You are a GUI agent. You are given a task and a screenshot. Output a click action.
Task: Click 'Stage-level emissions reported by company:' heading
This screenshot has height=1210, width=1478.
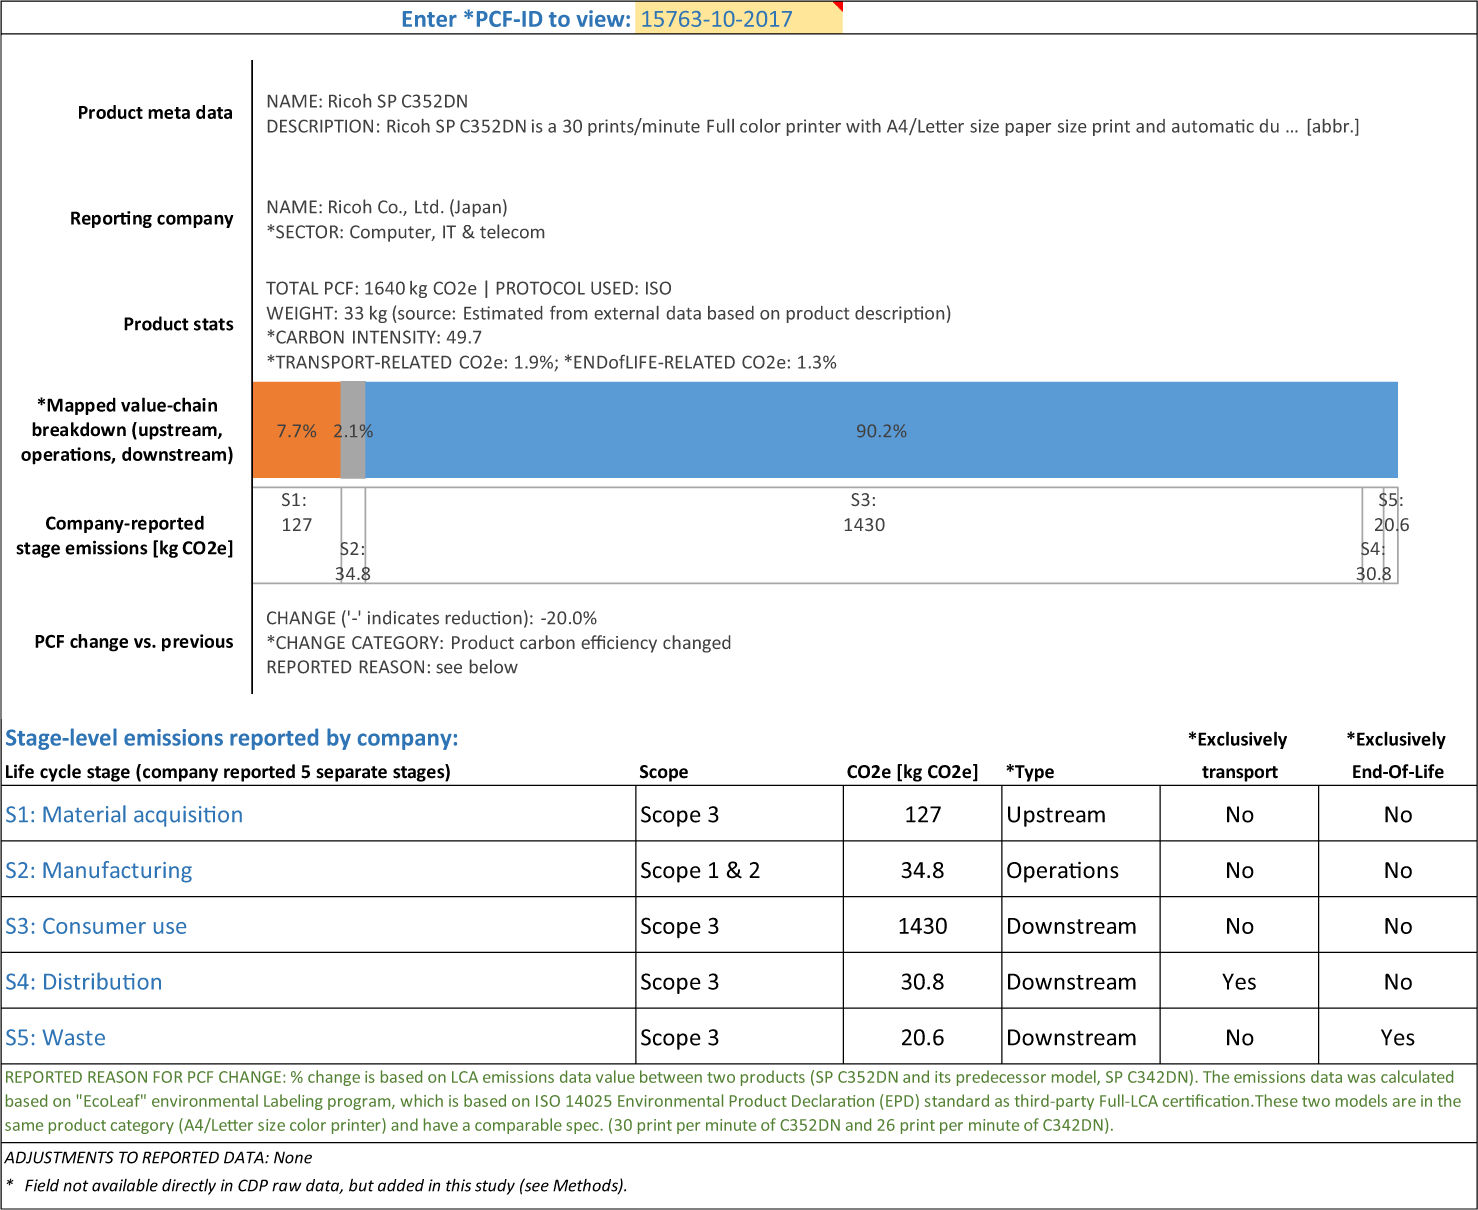pyautogui.click(x=232, y=738)
